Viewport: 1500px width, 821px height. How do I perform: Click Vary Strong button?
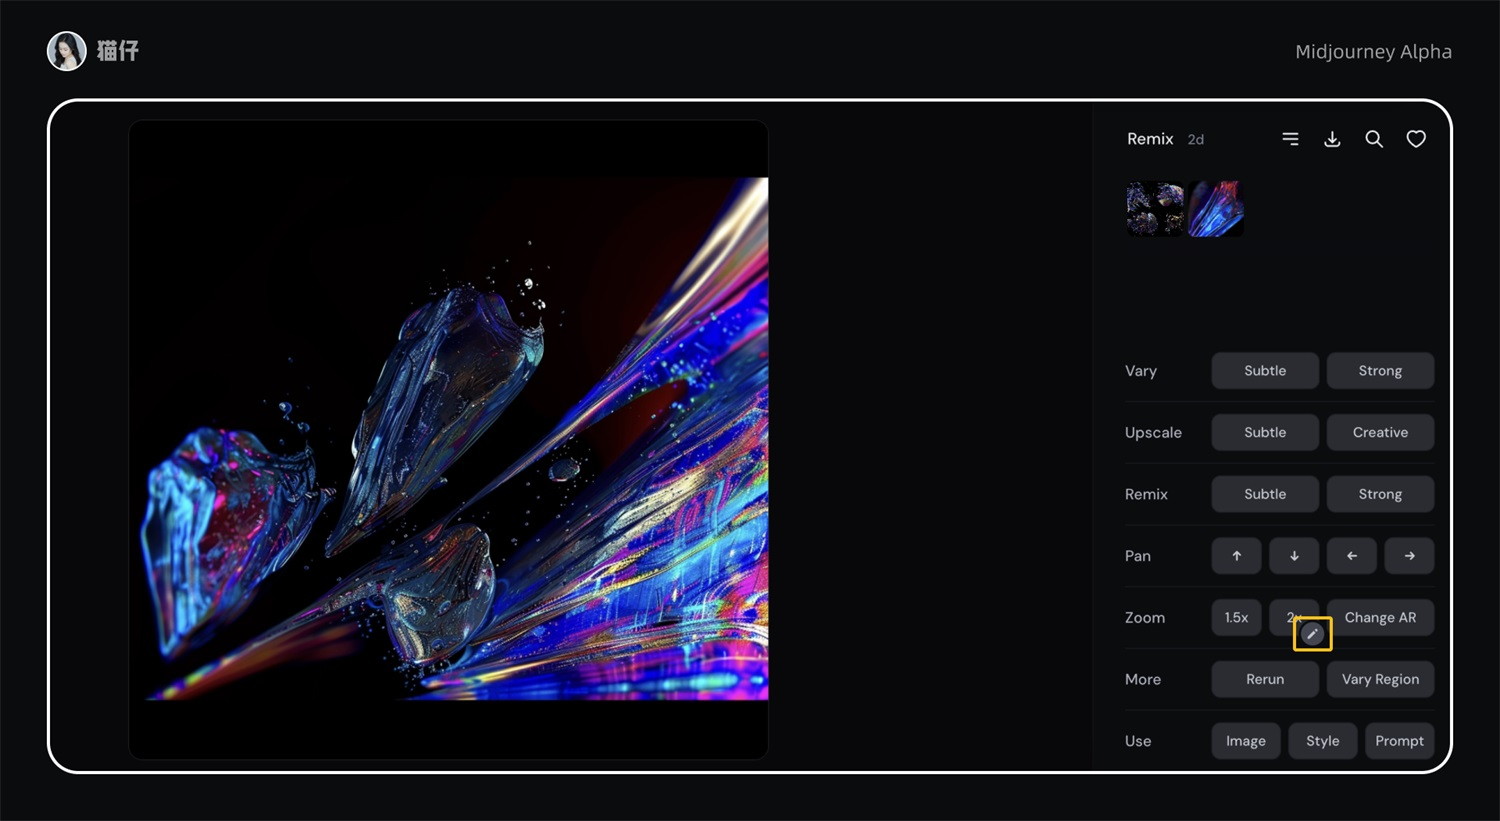point(1380,371)
